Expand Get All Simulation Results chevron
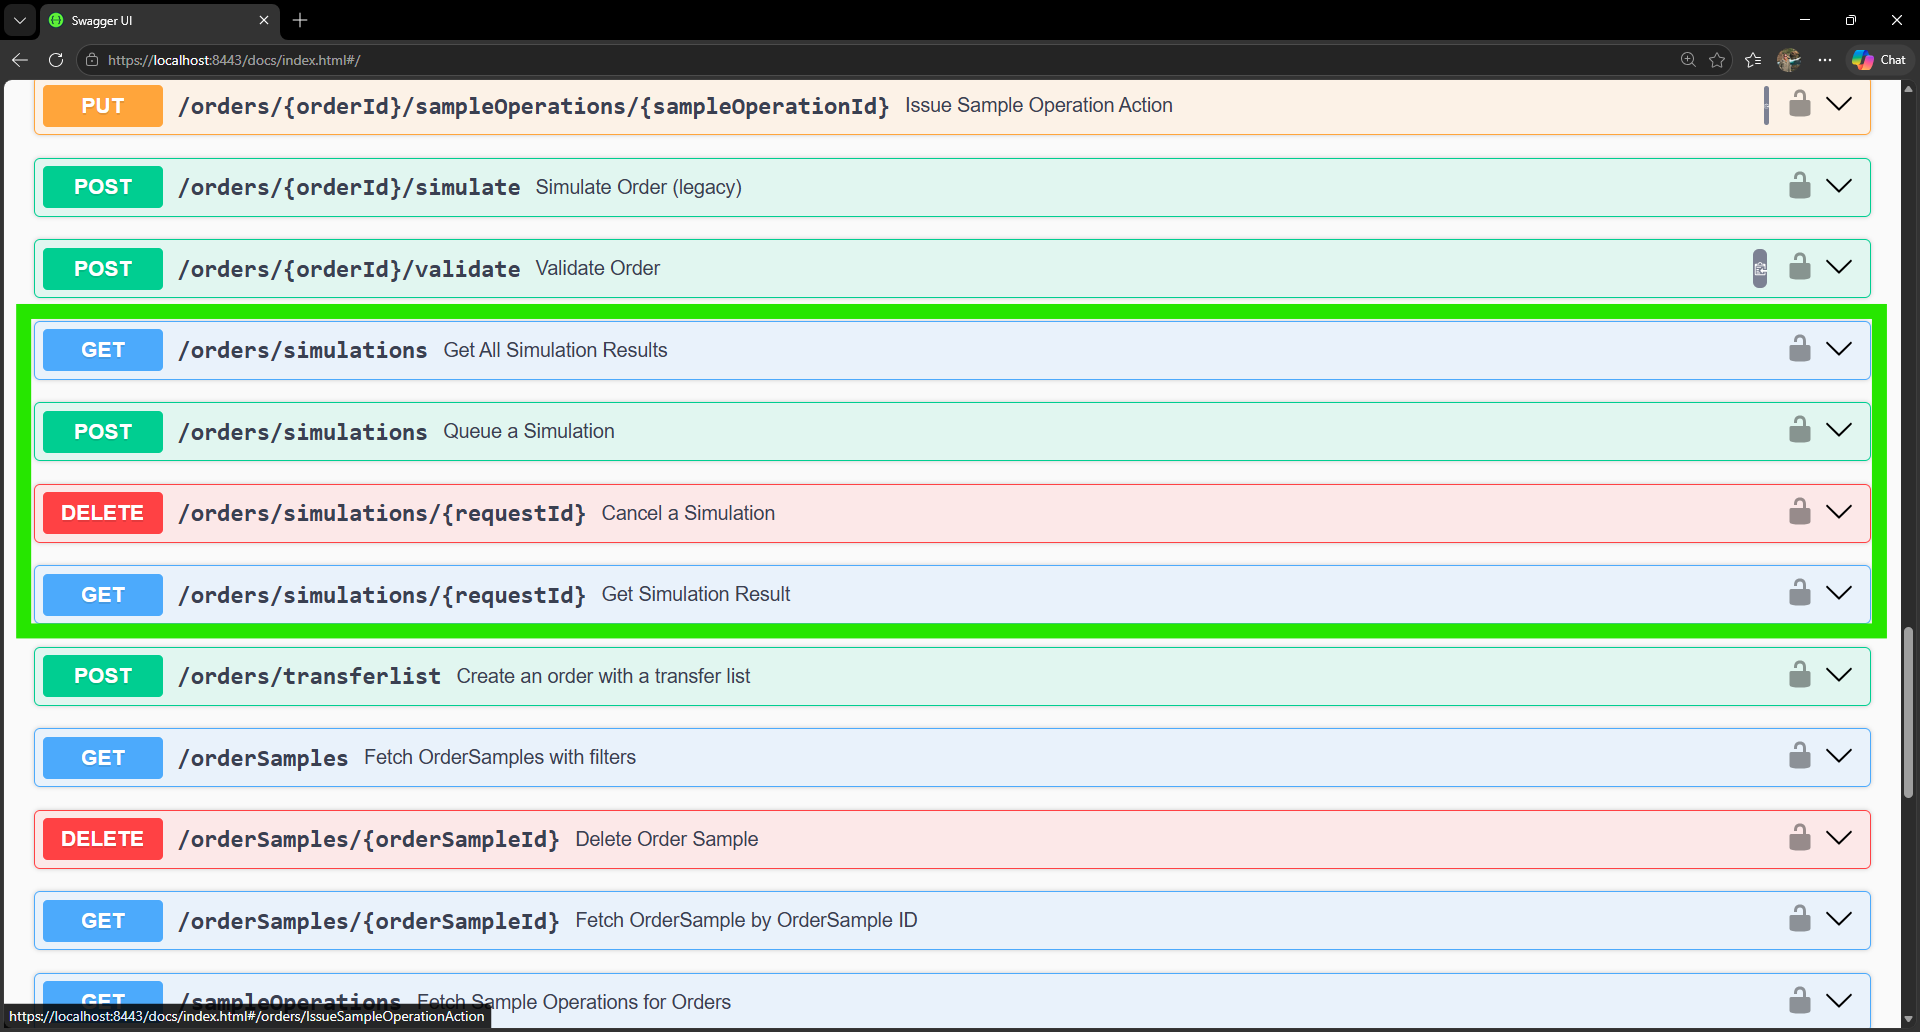Screen dimensions: 1920x1032 click(1839, 349)
